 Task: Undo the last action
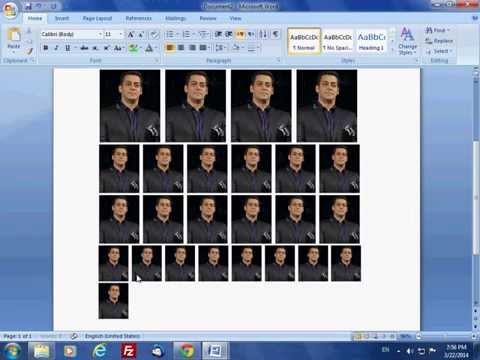pyautogui.click(x=39, y=6)
